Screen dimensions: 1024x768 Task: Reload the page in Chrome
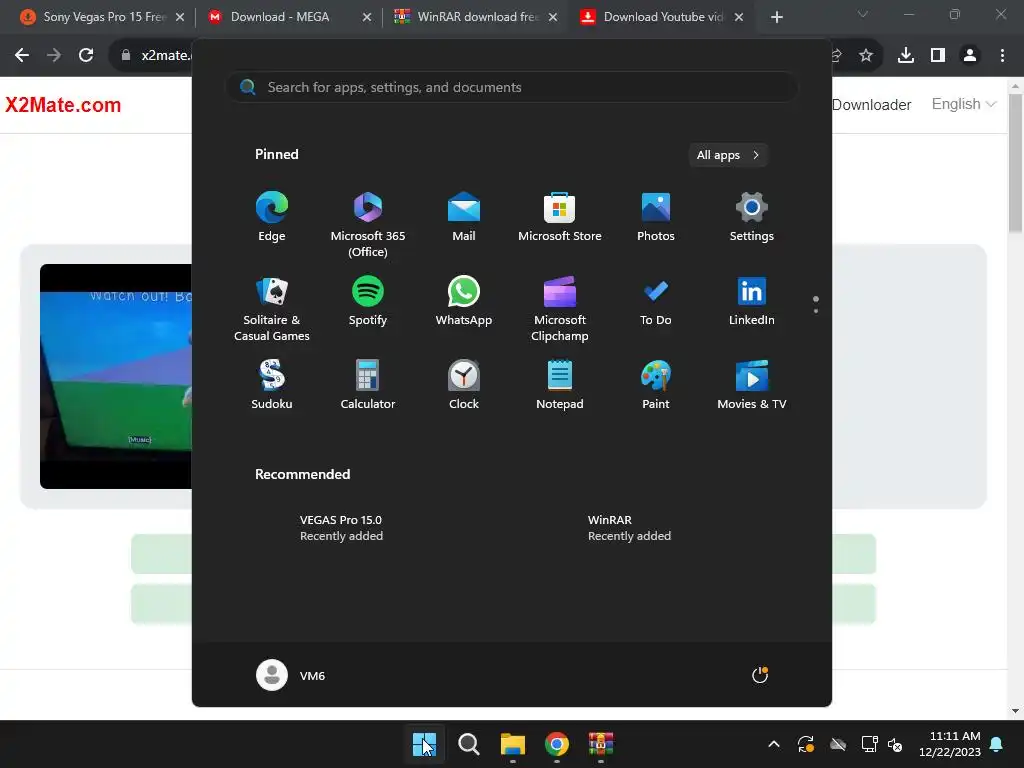pyautogui.click(x=86, y=56)
